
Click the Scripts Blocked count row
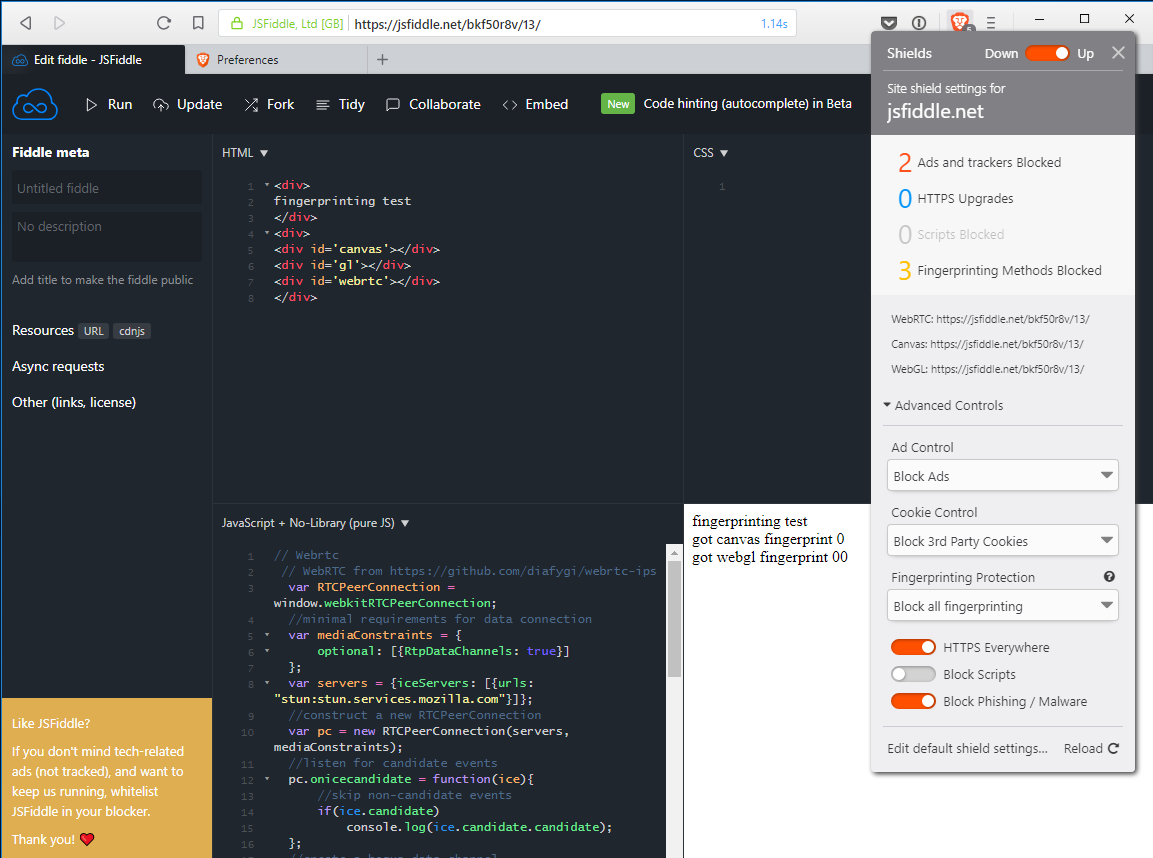pyautogui.click(x=952, y=235)
